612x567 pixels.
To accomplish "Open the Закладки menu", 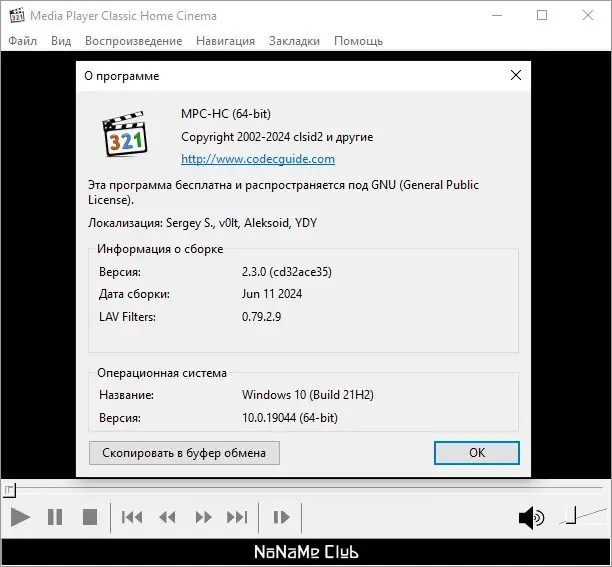I will [294, 41].
